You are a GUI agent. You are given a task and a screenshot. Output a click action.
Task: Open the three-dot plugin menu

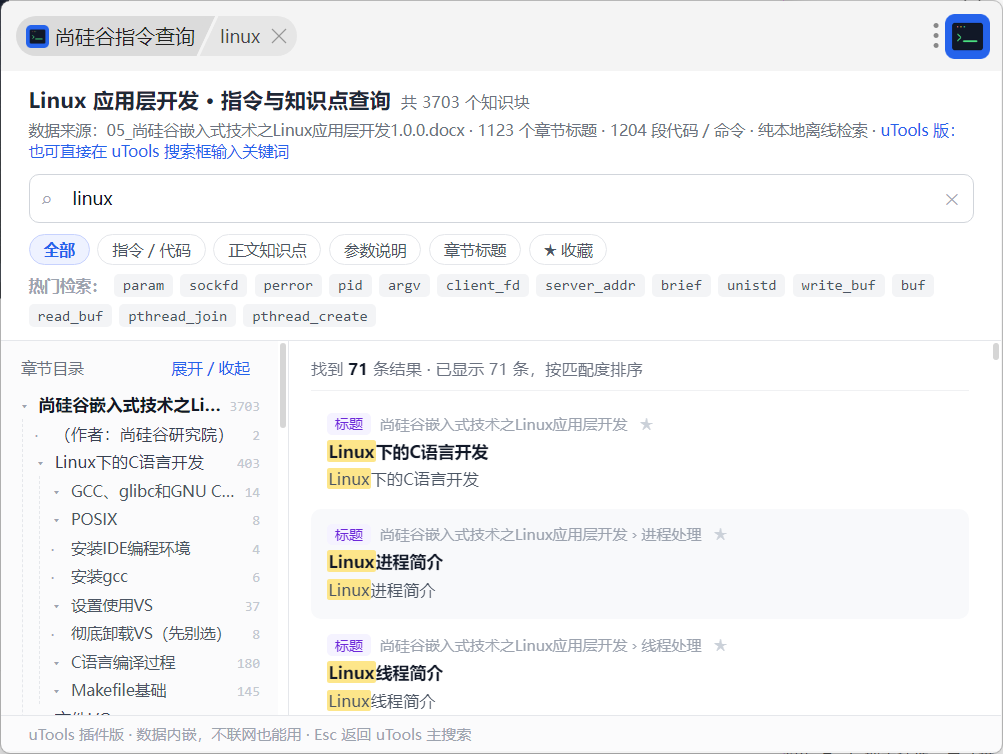click(935, 36)
